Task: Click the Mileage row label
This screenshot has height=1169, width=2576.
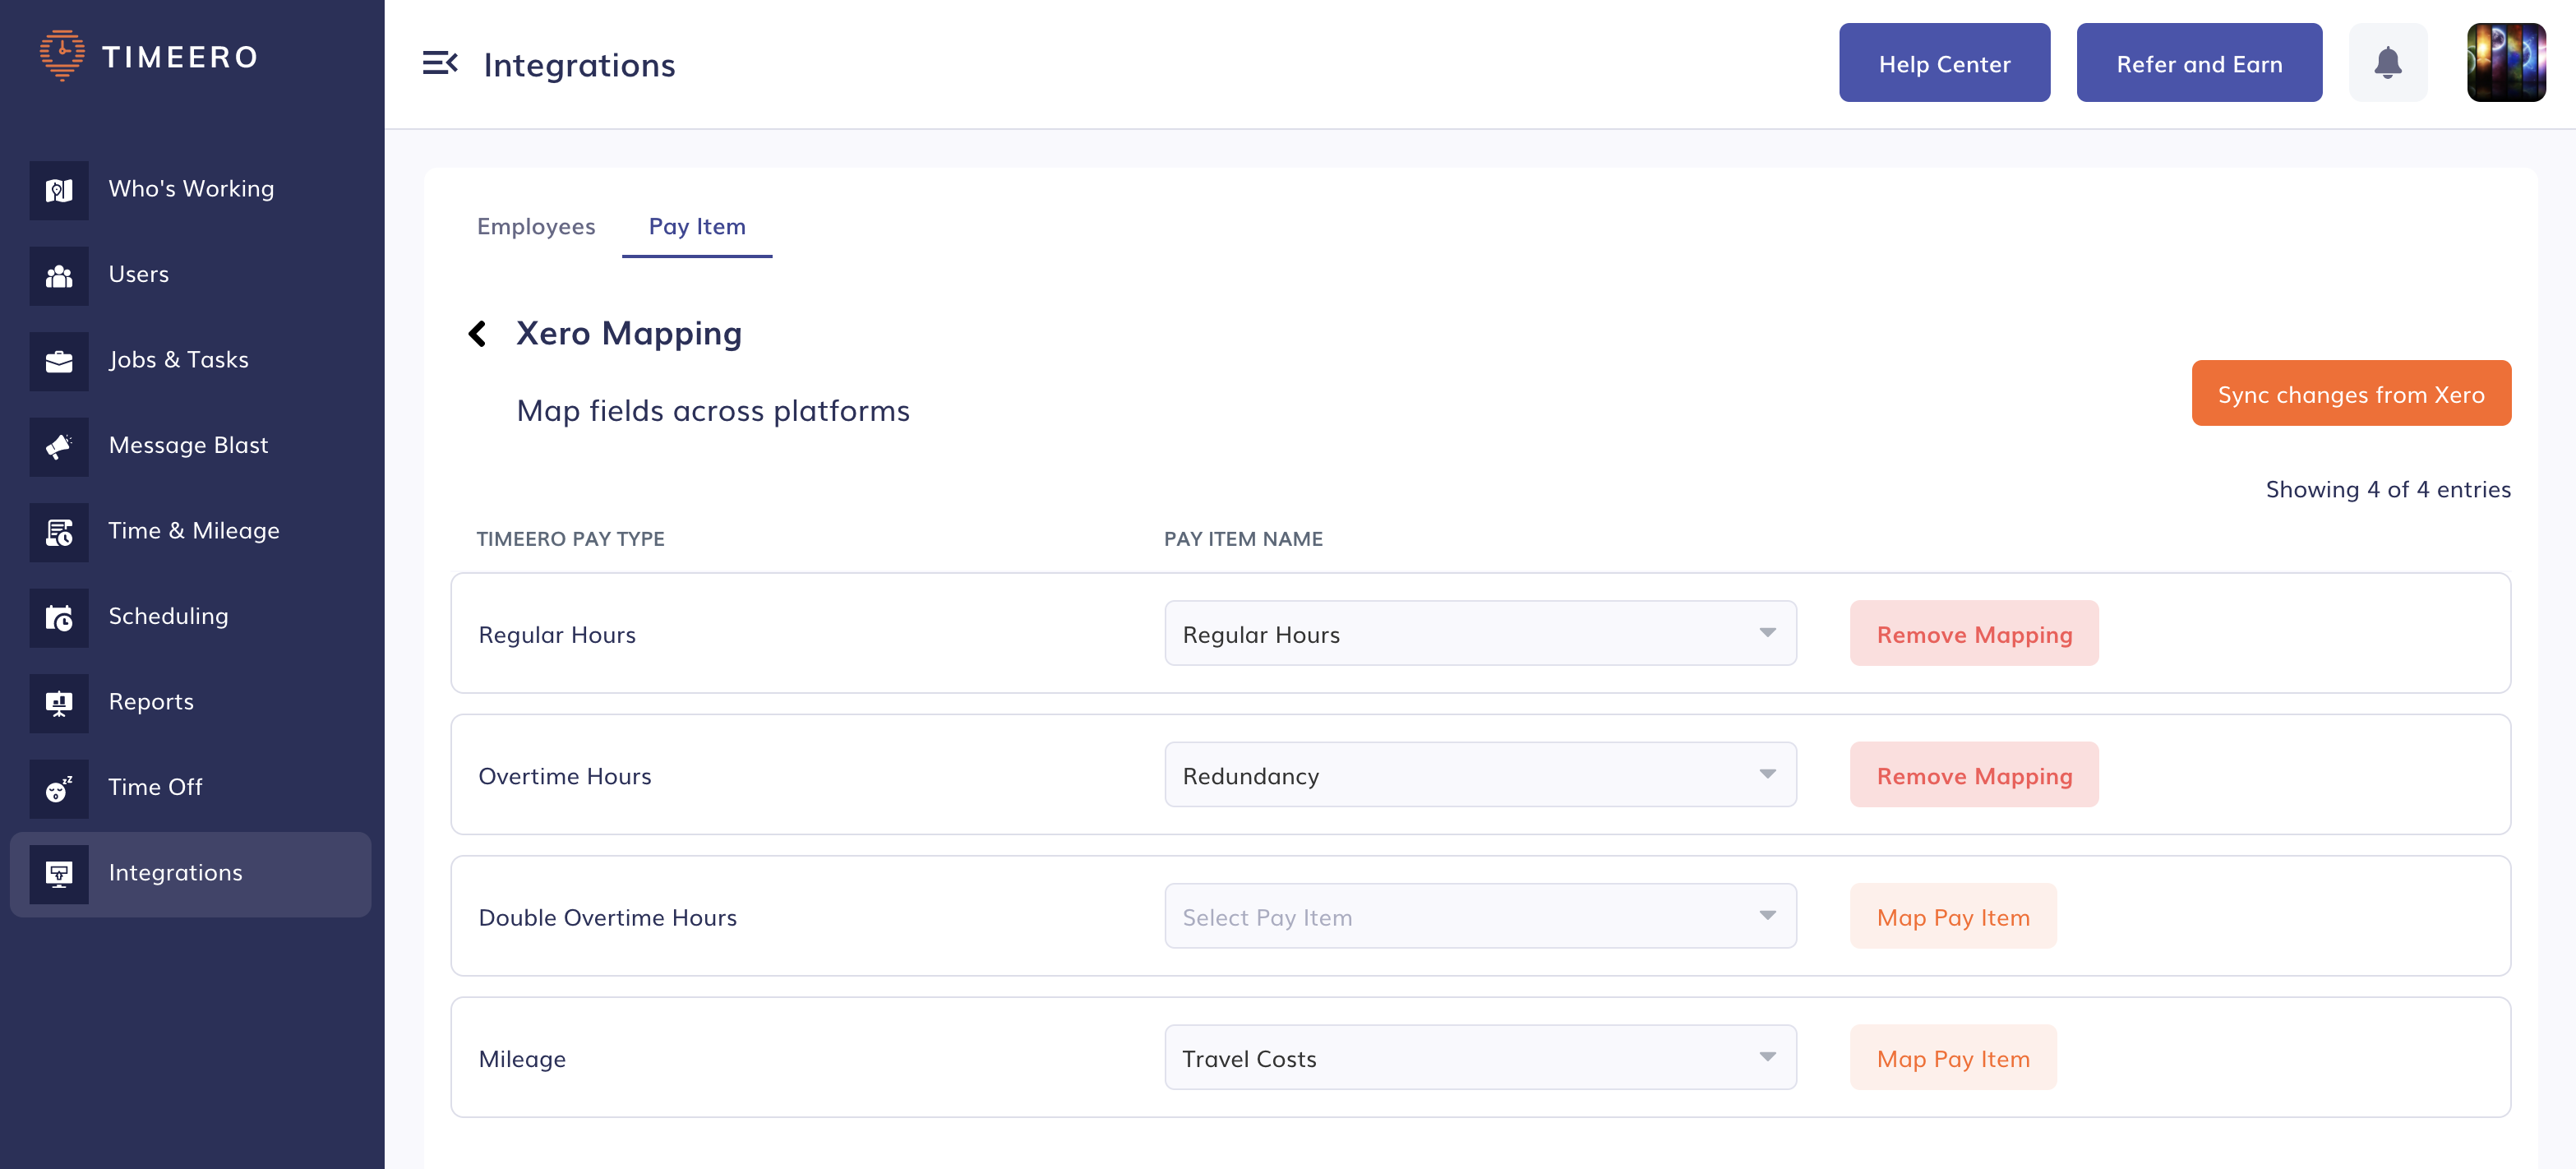Action: (522, 1059)
